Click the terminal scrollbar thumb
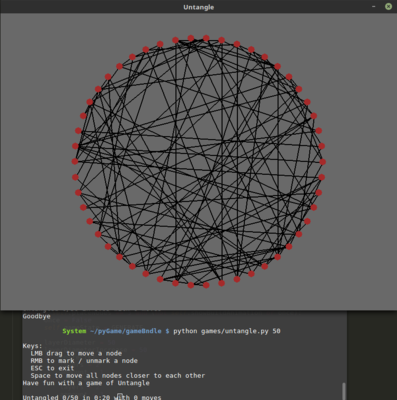The height and width of the screenshot is (400, 397). [344, 391]
